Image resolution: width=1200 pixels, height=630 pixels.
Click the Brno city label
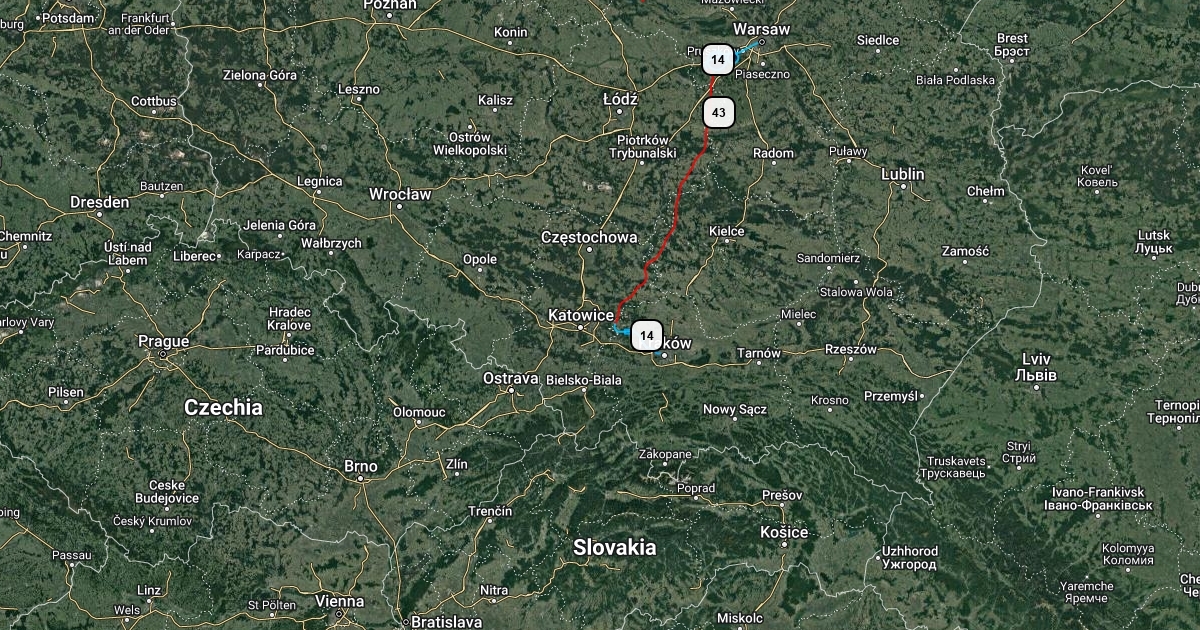361,466
